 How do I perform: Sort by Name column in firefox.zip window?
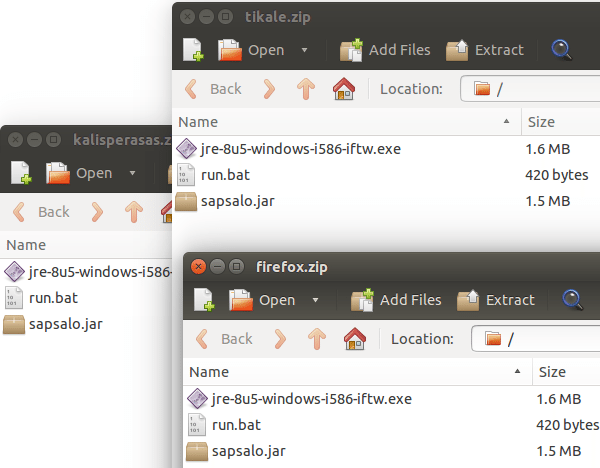coord(358,372)
